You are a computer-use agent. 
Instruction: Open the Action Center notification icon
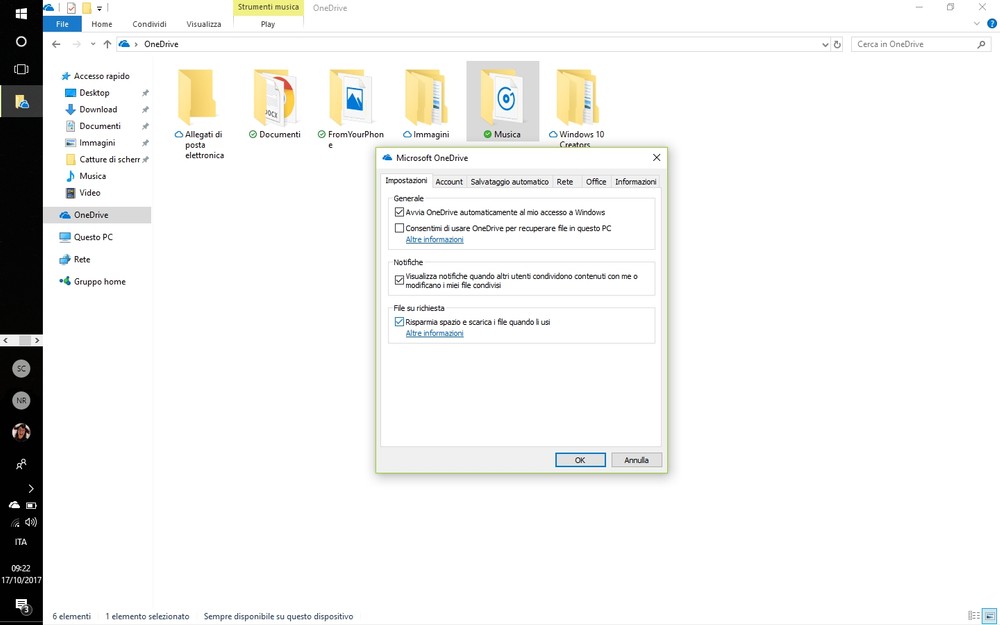click(21, 605)
